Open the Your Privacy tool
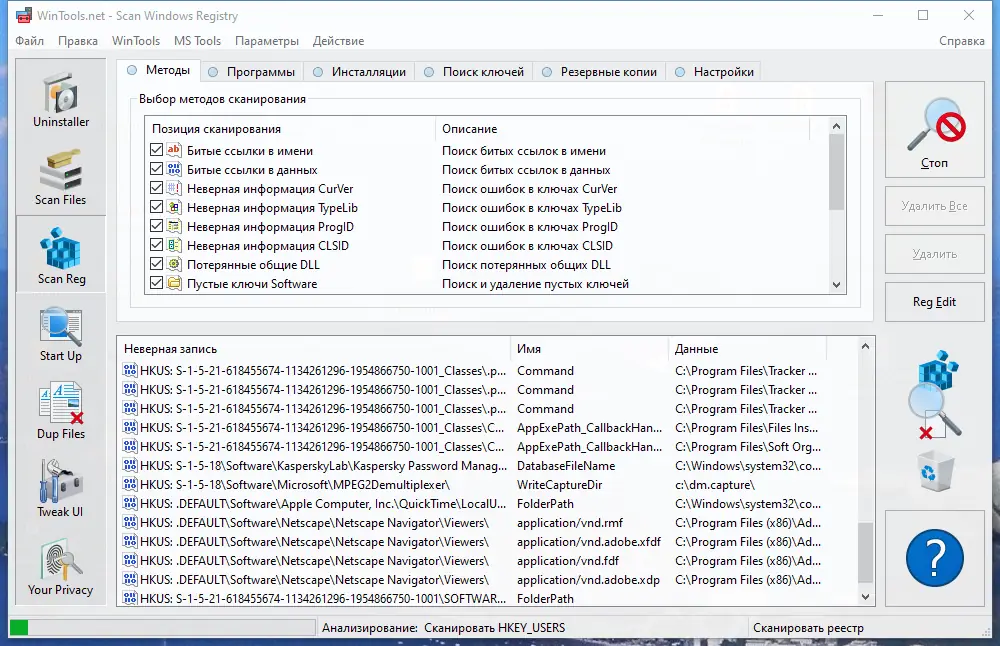Image resolution: width=1000 pixels, height=646 pixels. click(x=61, y=568)
